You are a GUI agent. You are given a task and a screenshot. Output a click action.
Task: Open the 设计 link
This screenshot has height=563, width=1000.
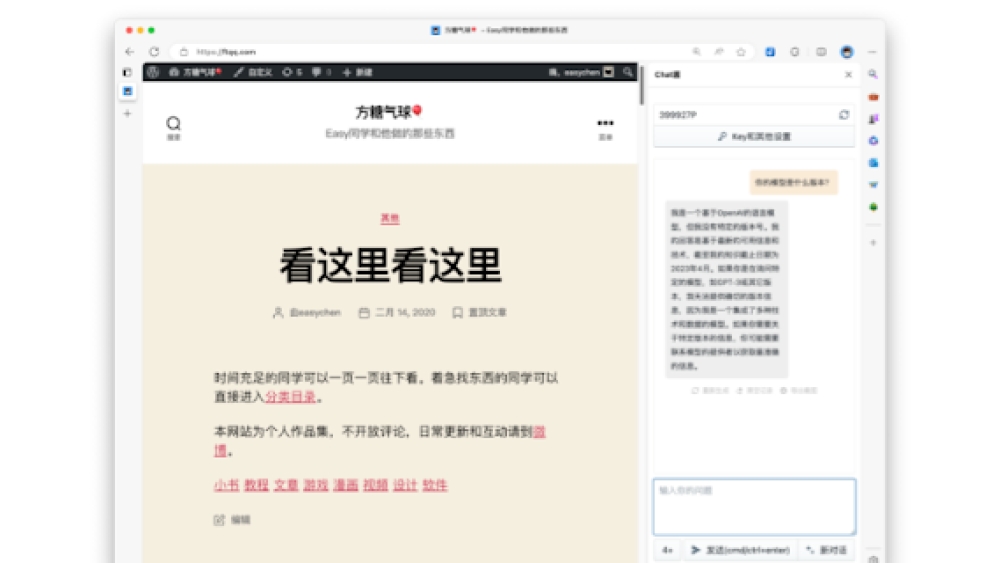coord(405,485)
